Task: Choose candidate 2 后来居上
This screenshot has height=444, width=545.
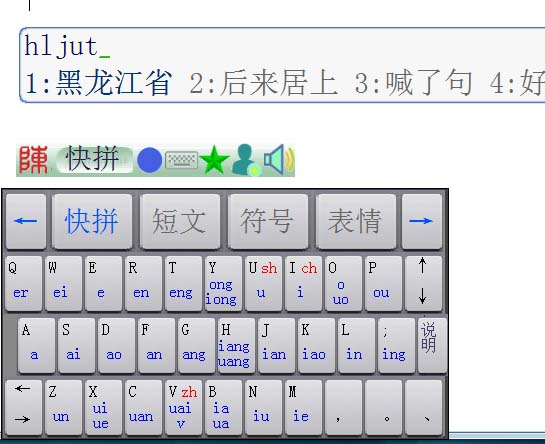Action: click(x=263, y=83)
